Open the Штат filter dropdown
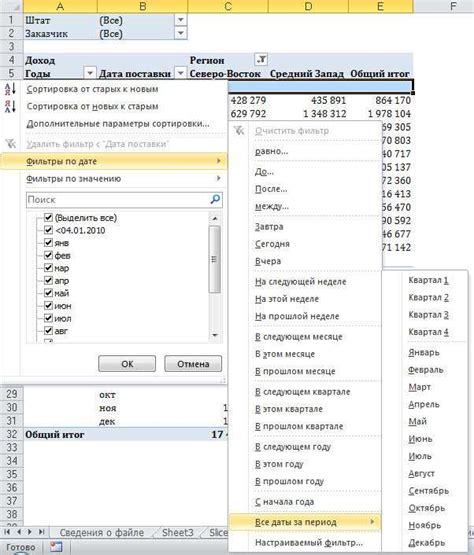Image resolution: width=474 pixels, height=555 pixels. click(181, 20)
